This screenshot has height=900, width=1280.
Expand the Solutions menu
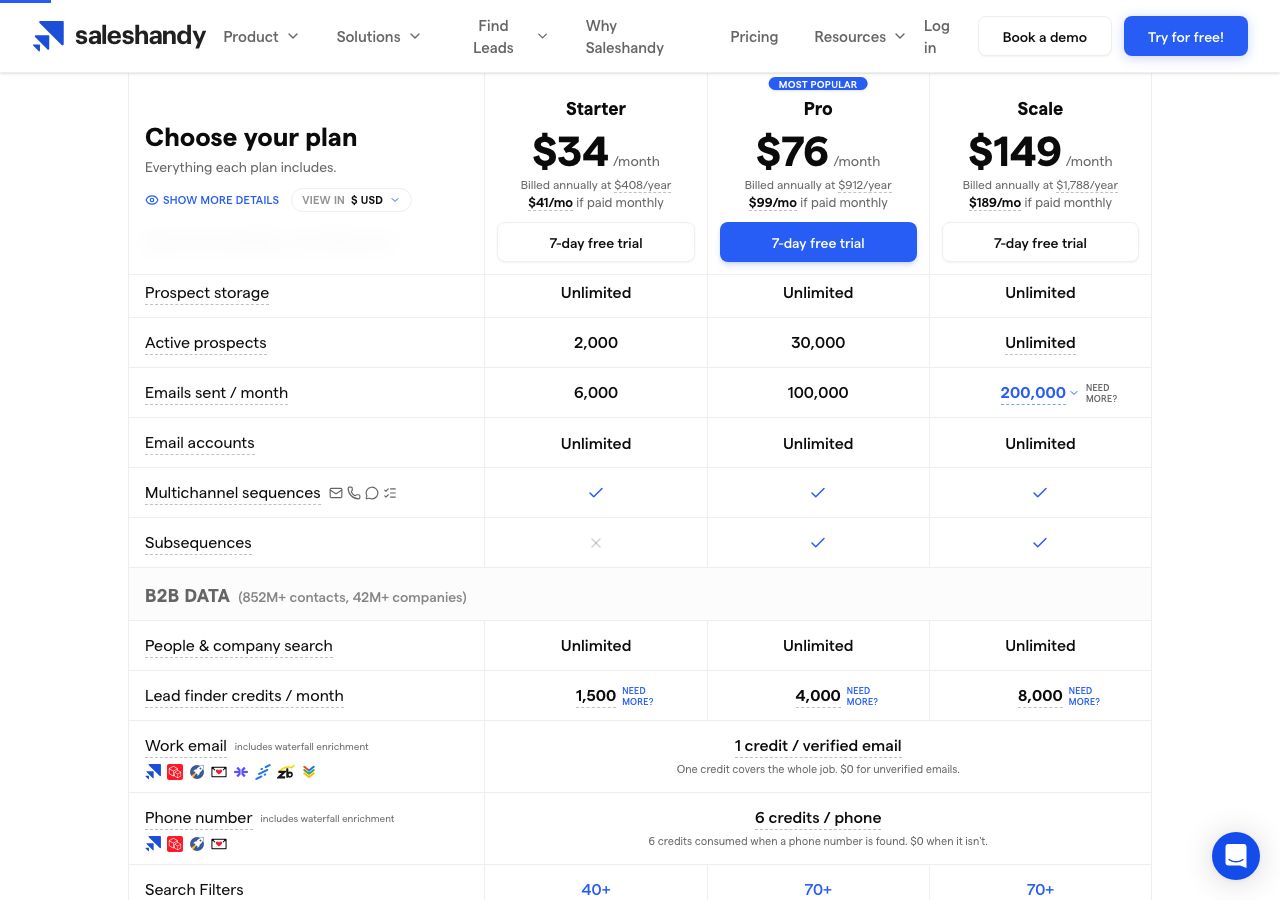(x=378, y=37)
